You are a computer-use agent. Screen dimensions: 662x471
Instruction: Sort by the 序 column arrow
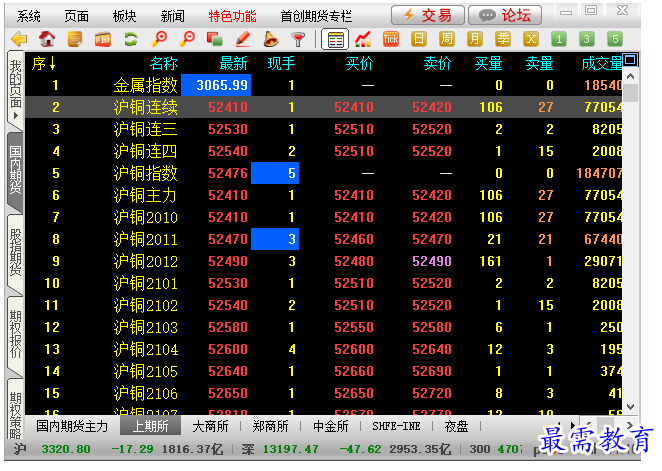coord(52,64)
